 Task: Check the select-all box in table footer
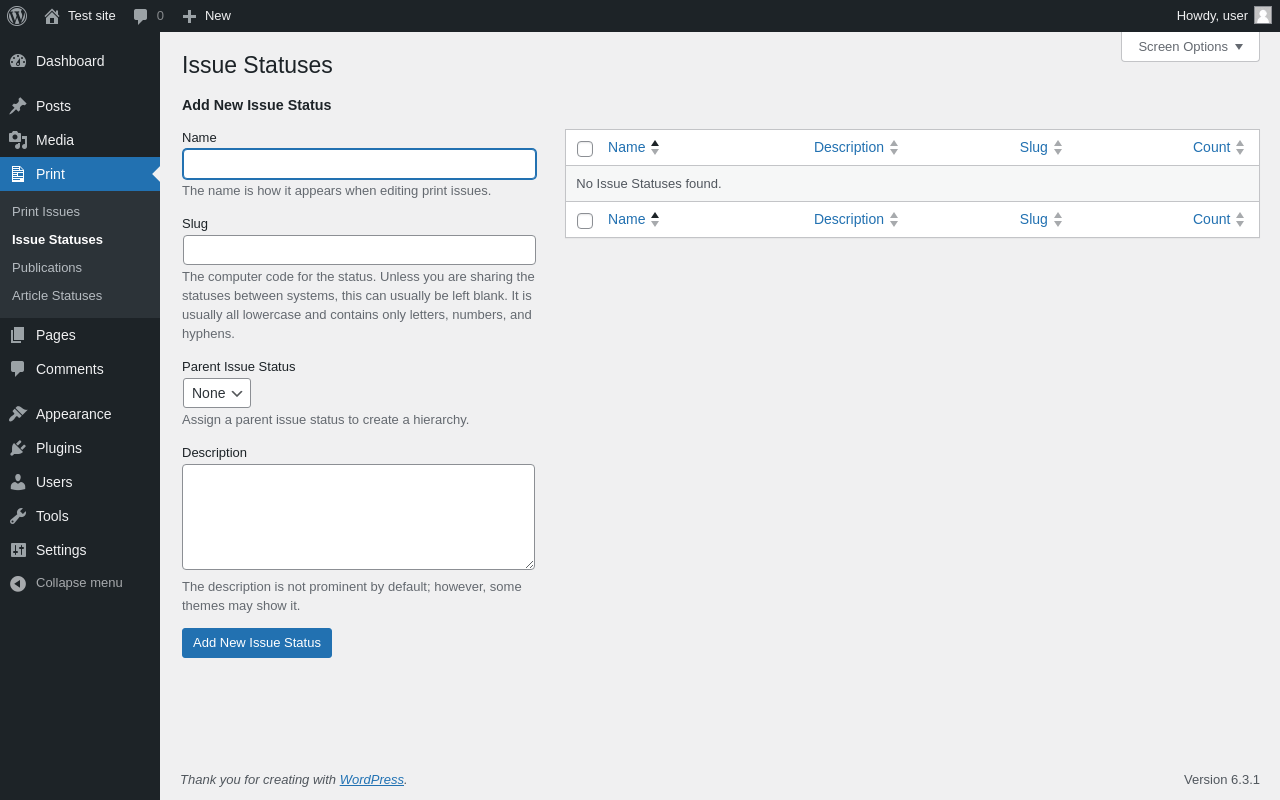(x=585, y=221)
